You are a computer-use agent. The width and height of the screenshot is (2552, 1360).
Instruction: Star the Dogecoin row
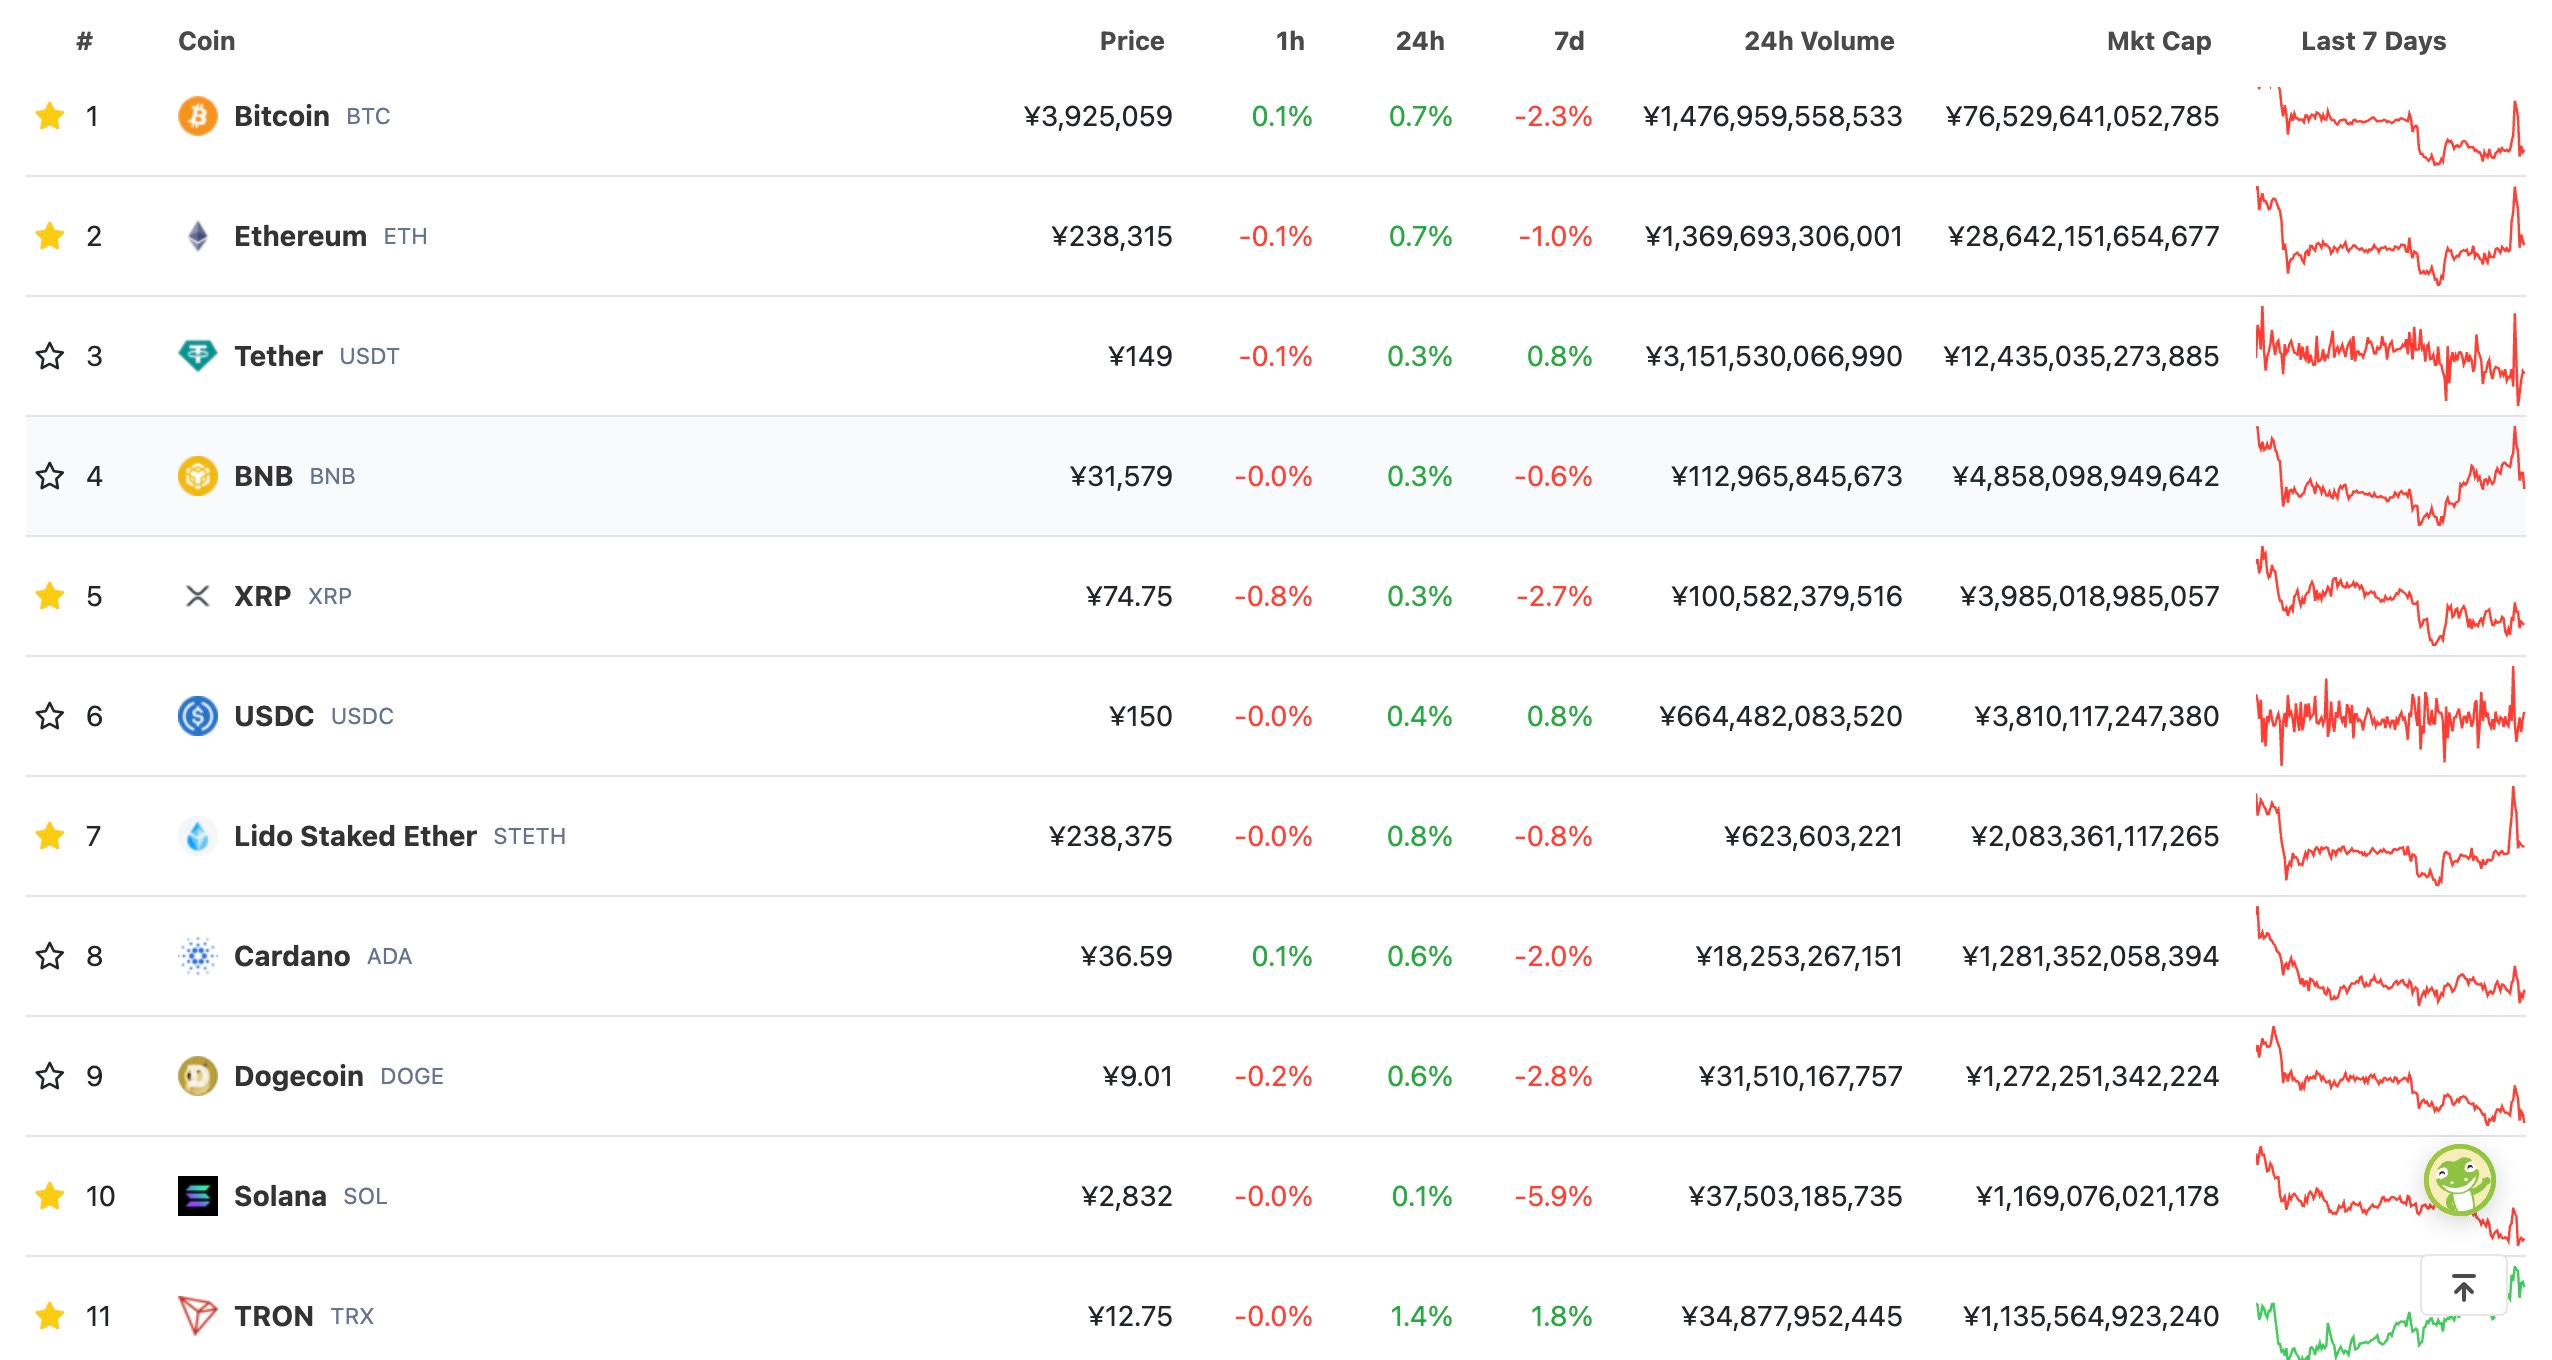pyautogui.click(x=50, y=1076)
